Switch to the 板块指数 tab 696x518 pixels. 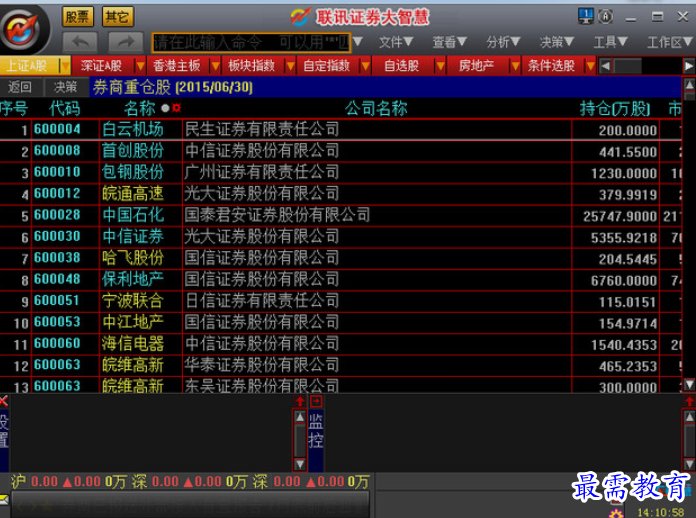[253, 66]
